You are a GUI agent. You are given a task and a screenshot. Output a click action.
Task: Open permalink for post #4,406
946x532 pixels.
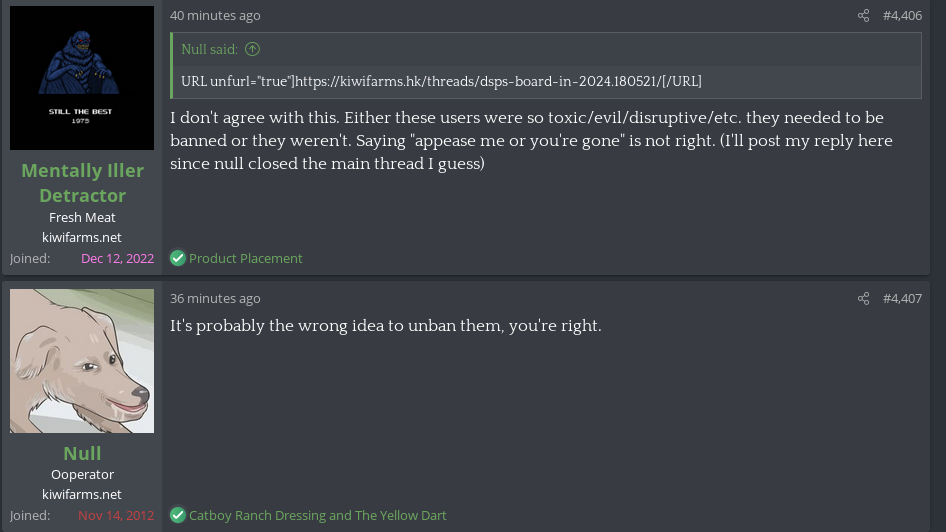[x=902, y=16]
